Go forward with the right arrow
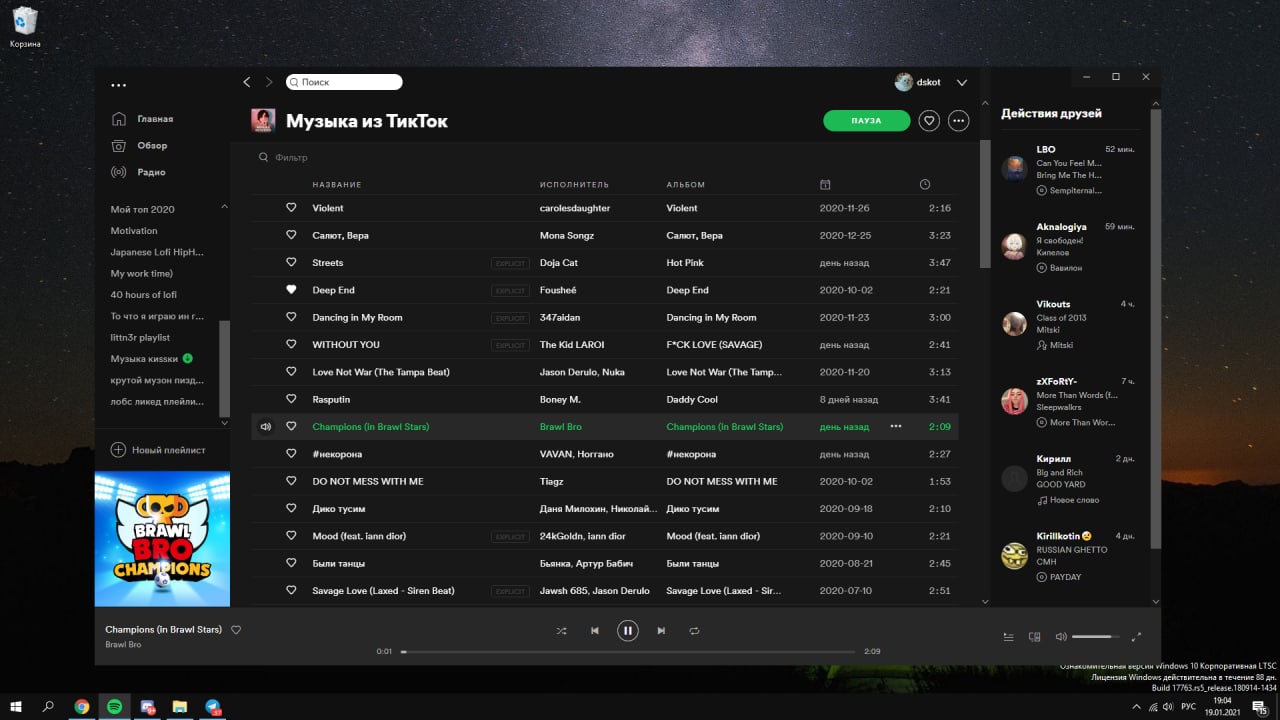1280x720 pixels. pyautogui.click(x=269, y=82)
